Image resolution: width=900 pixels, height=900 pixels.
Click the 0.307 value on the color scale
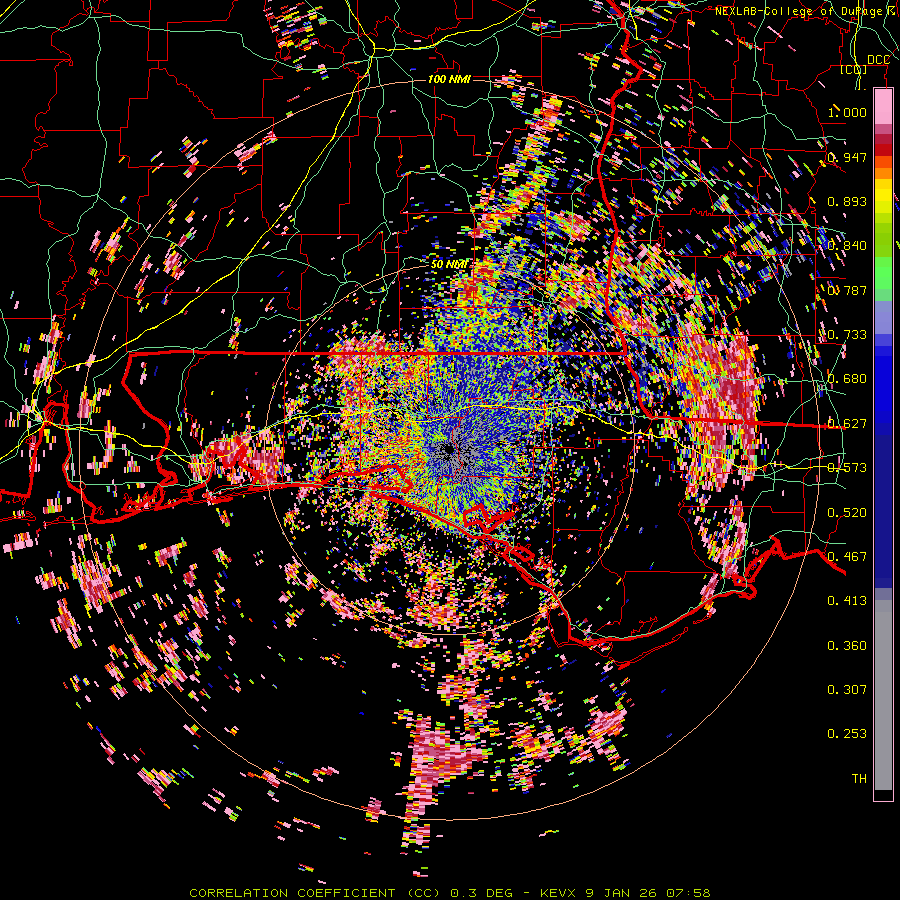pyautogui.click(x=847, y=690)
